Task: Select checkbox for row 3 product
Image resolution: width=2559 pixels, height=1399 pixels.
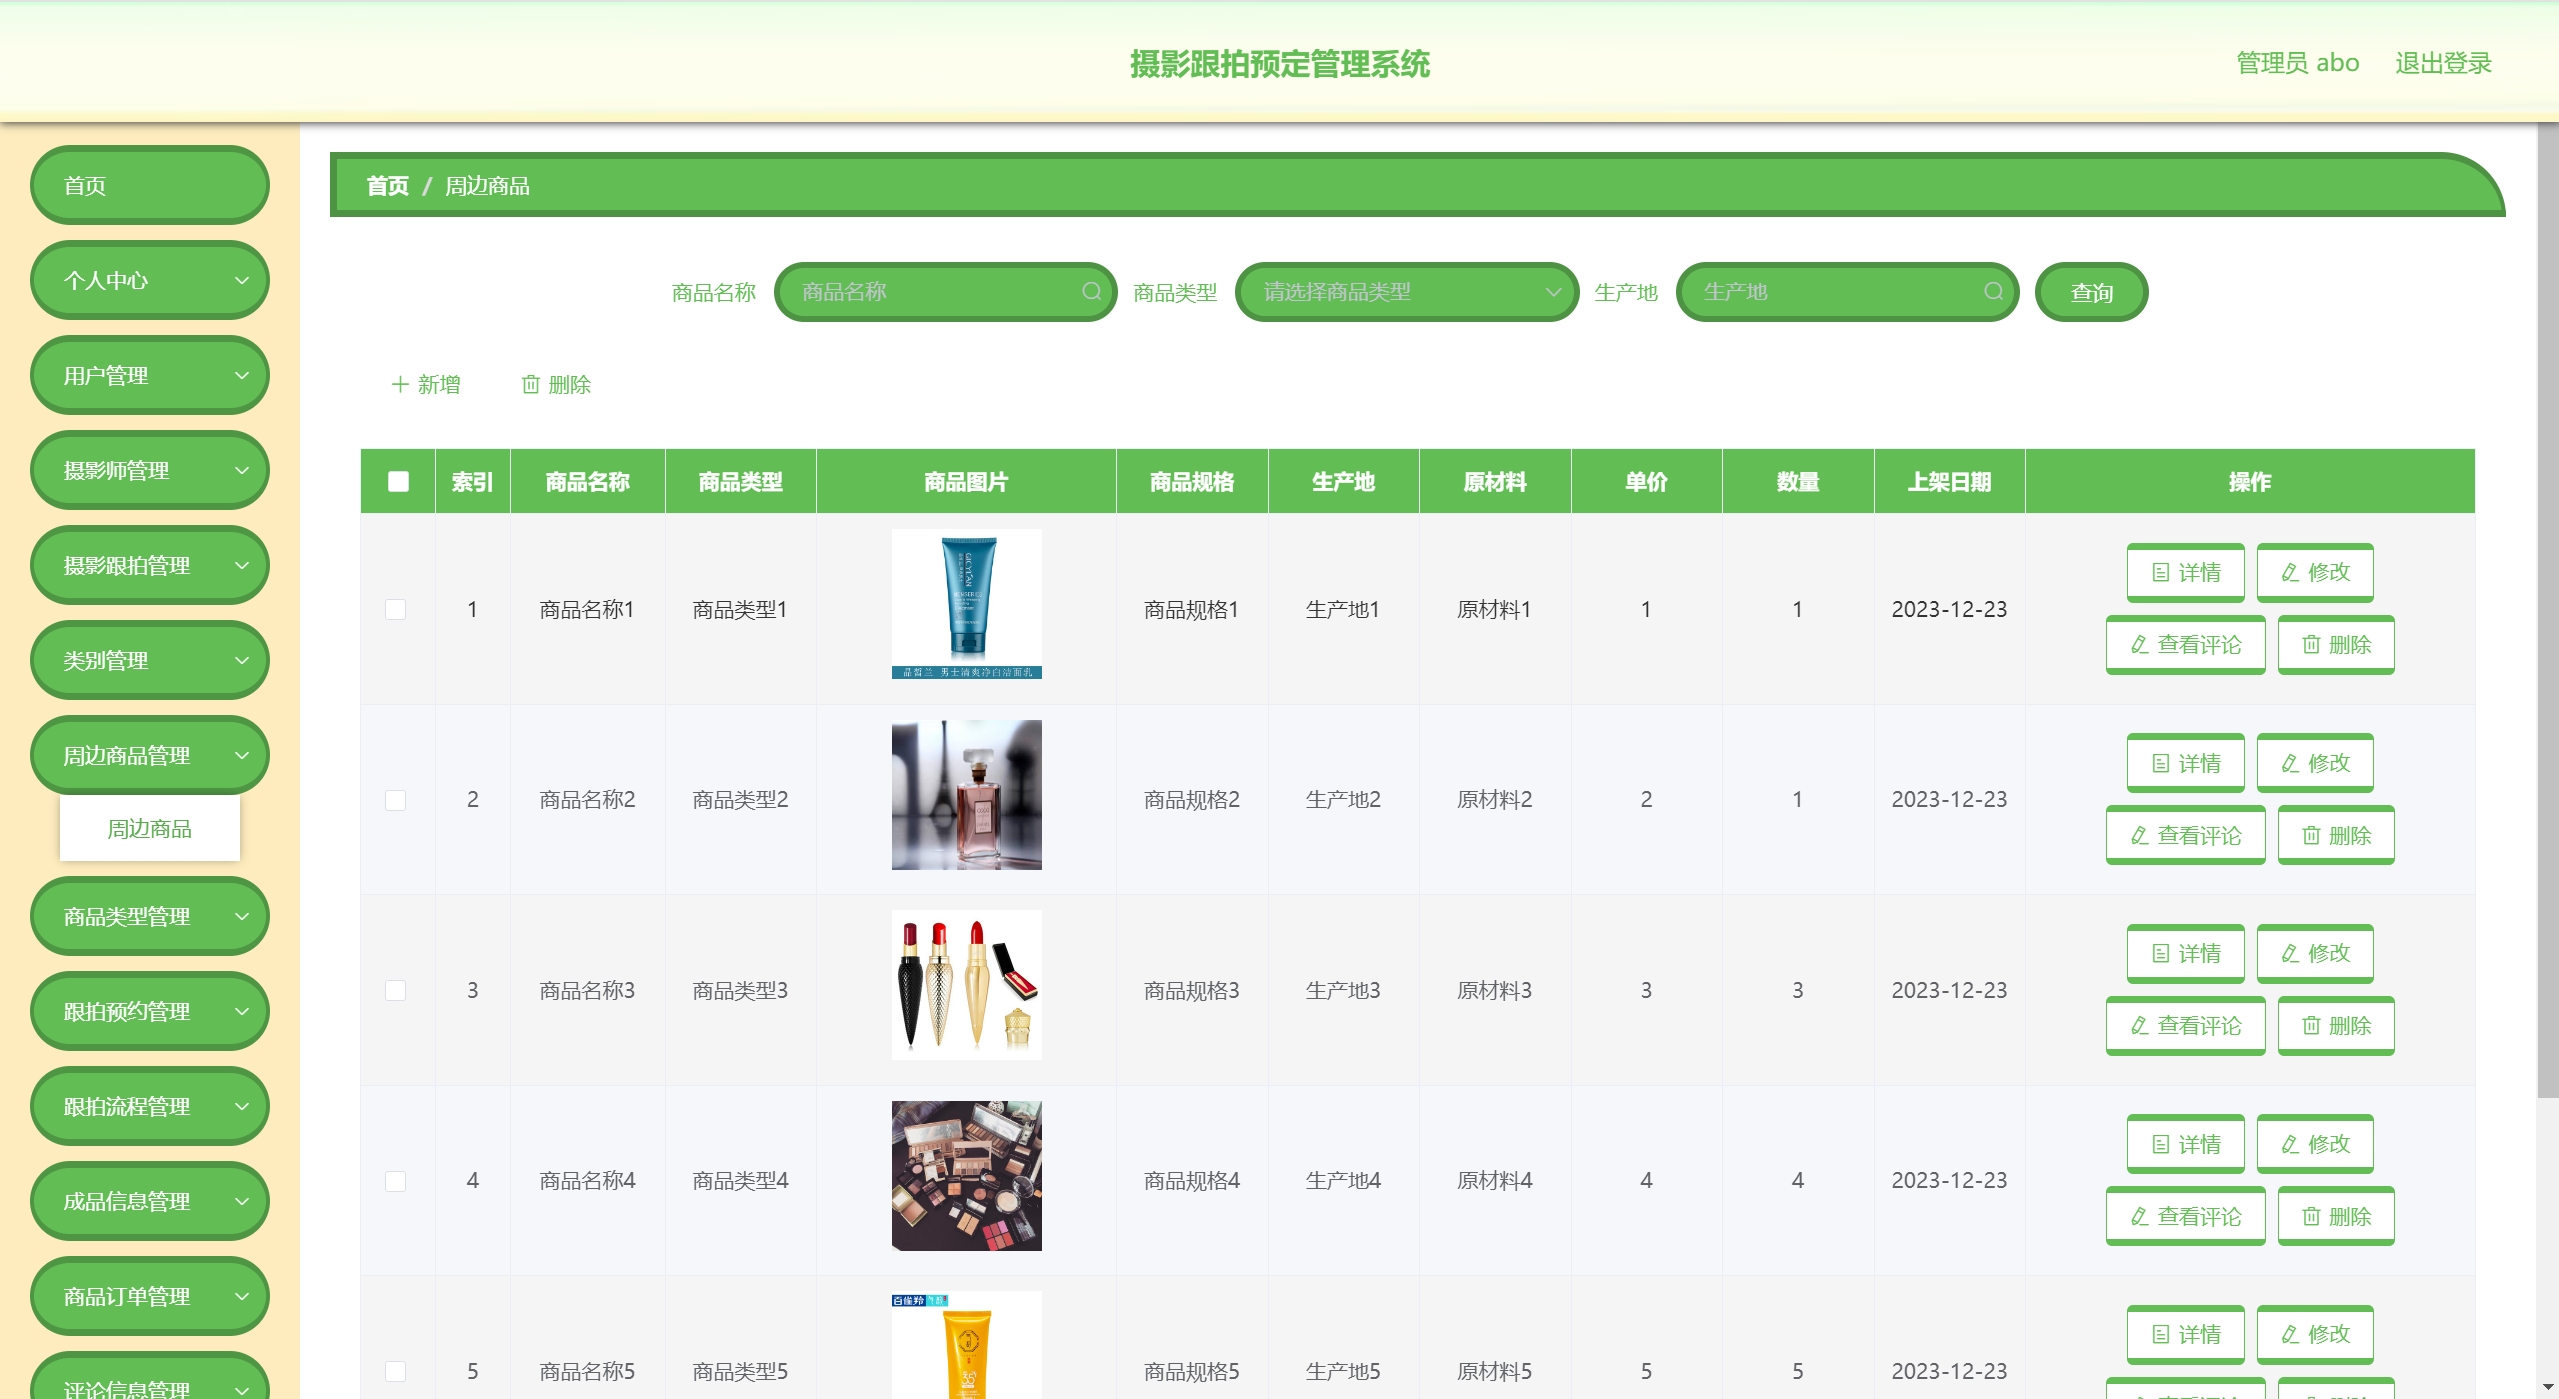Action: coord(396,991)
